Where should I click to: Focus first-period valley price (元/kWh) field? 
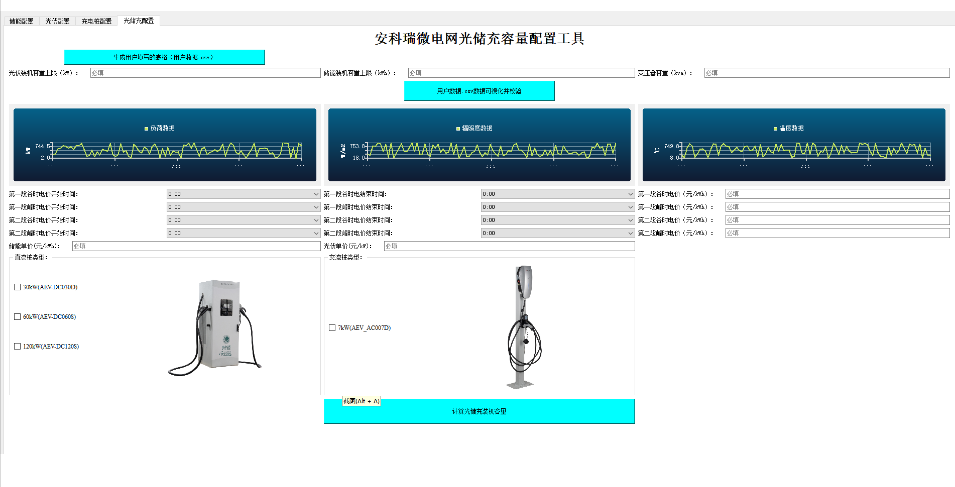pos(837,194)
